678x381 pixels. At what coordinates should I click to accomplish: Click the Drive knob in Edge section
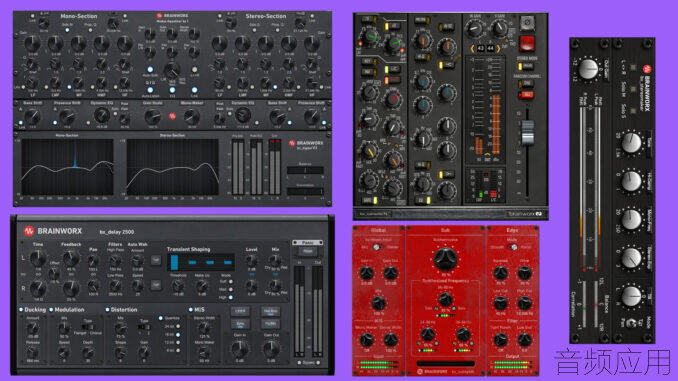524,273
